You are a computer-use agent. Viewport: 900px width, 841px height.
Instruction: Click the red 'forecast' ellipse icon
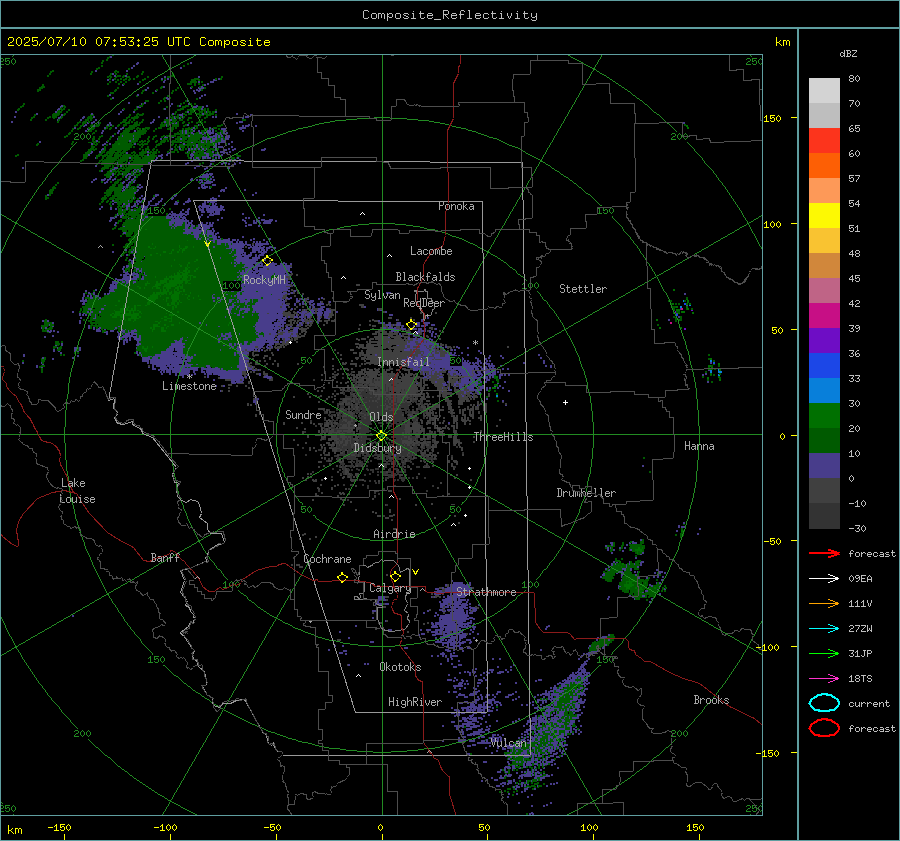[824, 728]
